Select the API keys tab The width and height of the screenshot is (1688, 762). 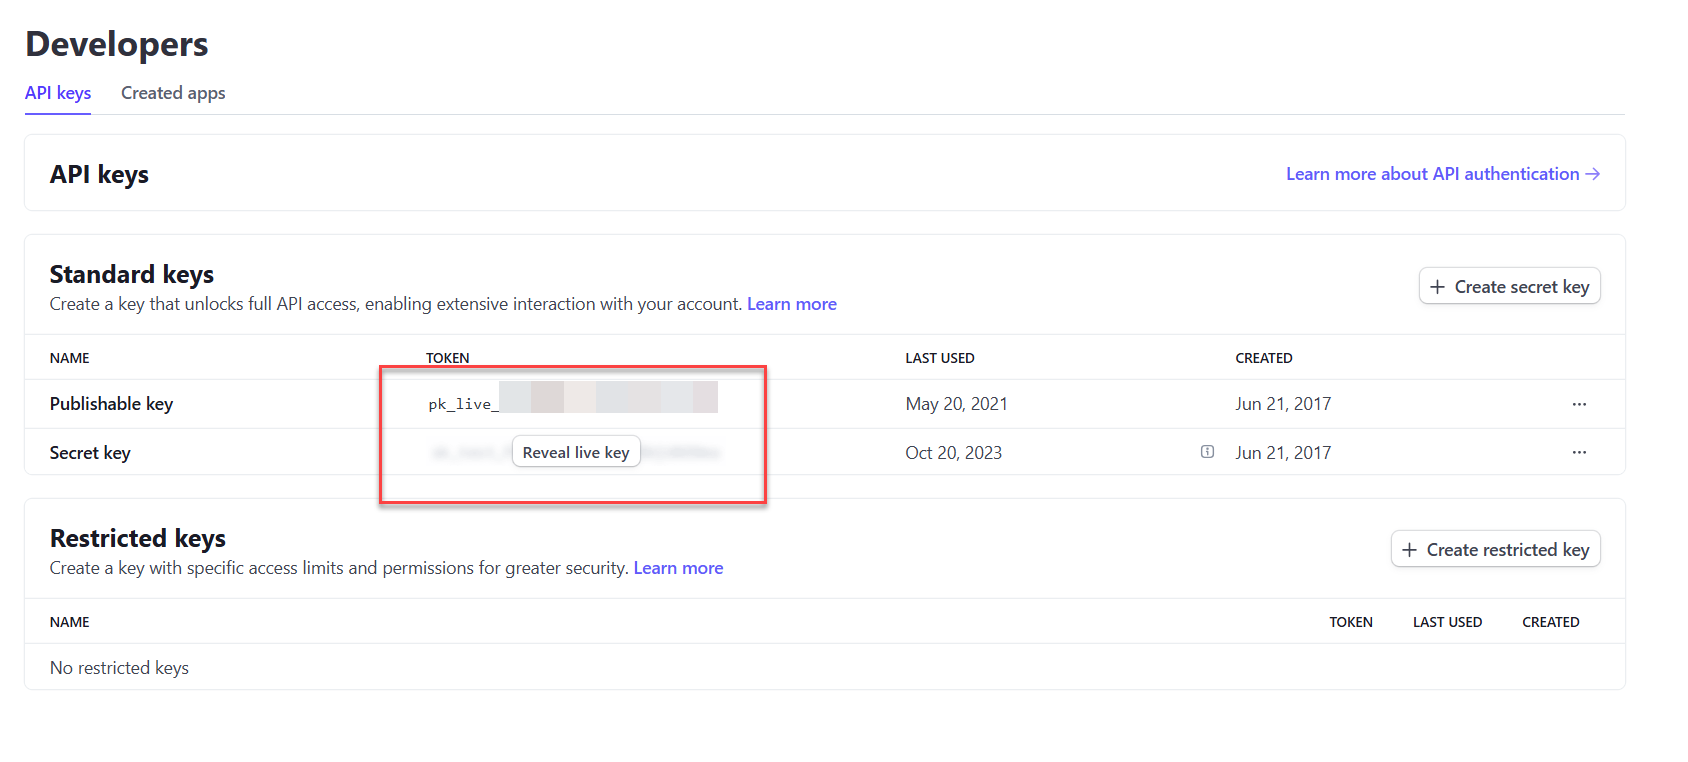(x=58, y=93)
